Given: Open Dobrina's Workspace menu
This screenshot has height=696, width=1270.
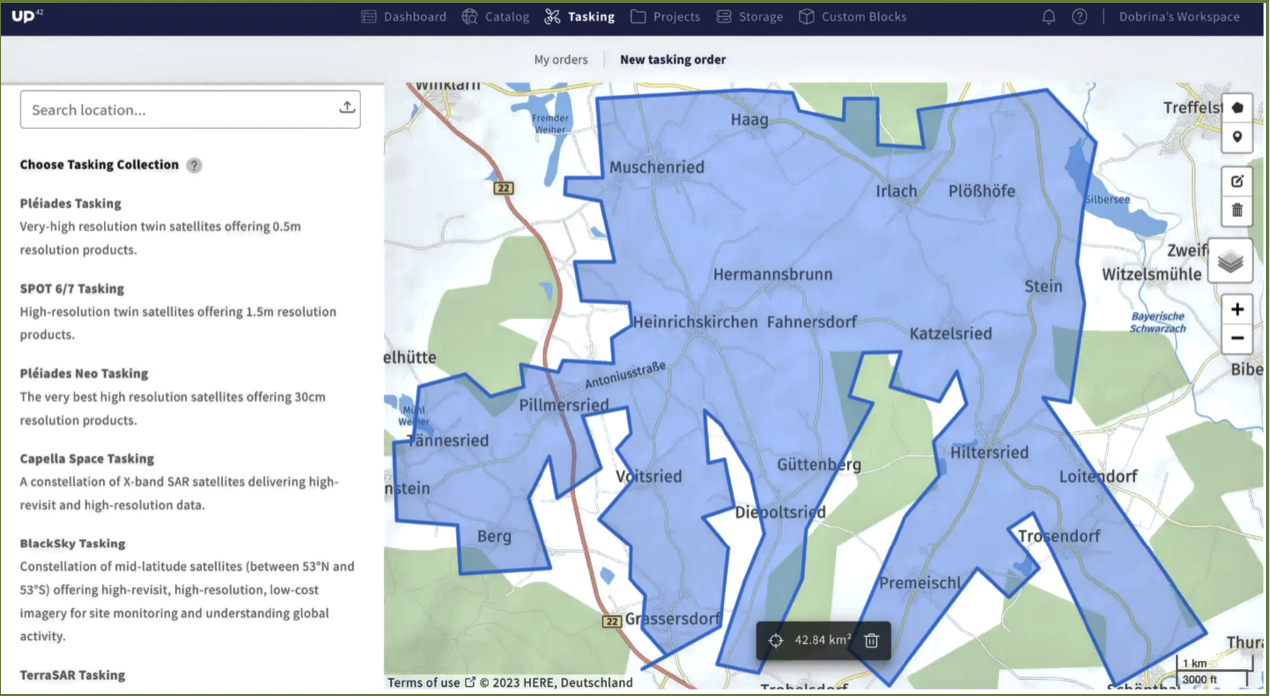Looking at the screenshot, I should click(x=1179, y=17).
